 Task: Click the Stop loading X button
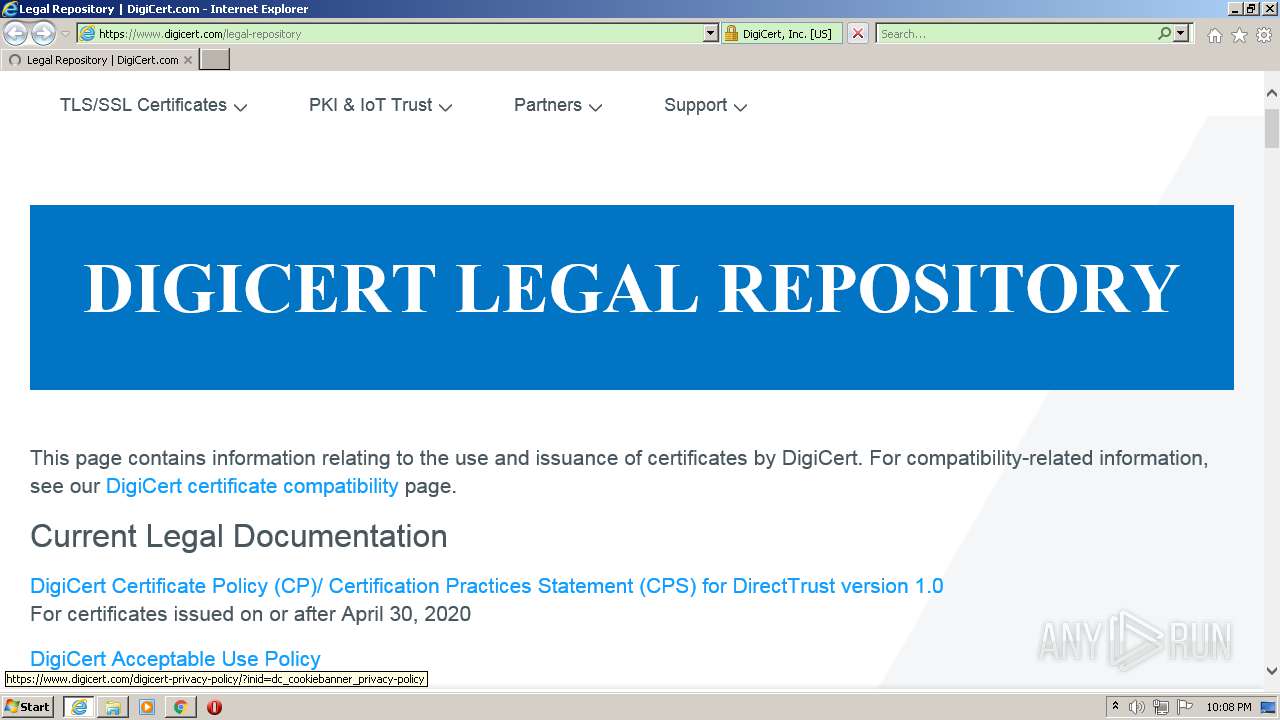pyautogui.click(x=857, y=33)
